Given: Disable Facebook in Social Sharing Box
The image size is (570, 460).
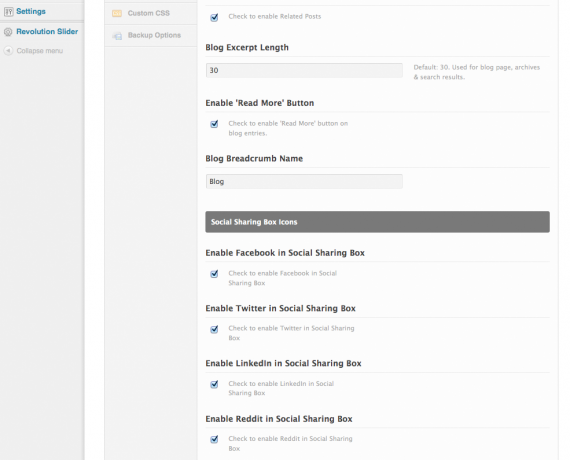Looking at the screenshot, I should [x=214, y=273].
